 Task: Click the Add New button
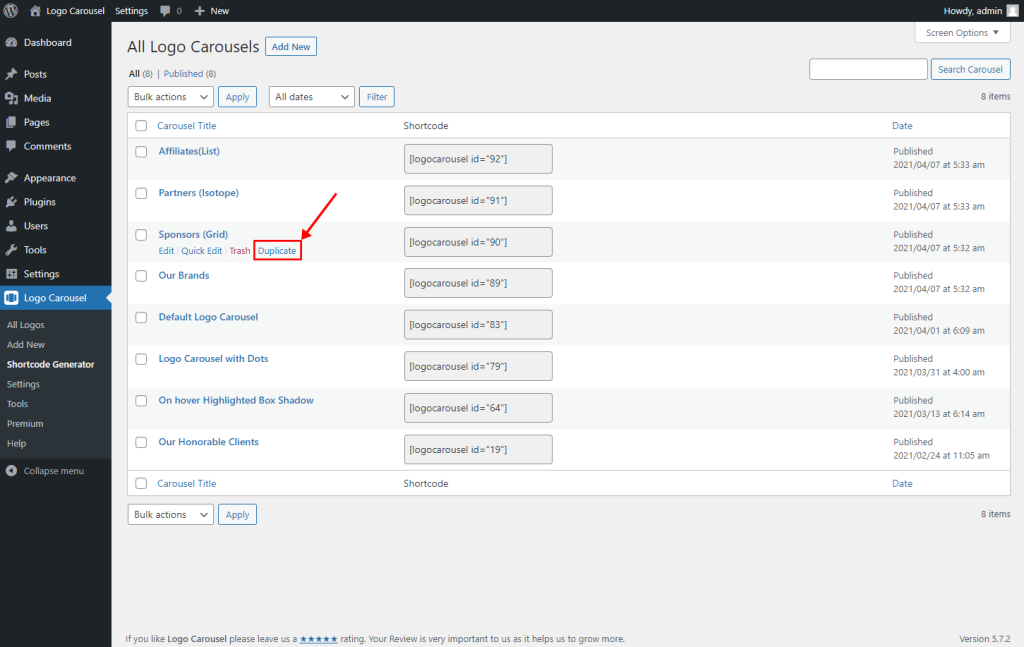click(290, 46)
